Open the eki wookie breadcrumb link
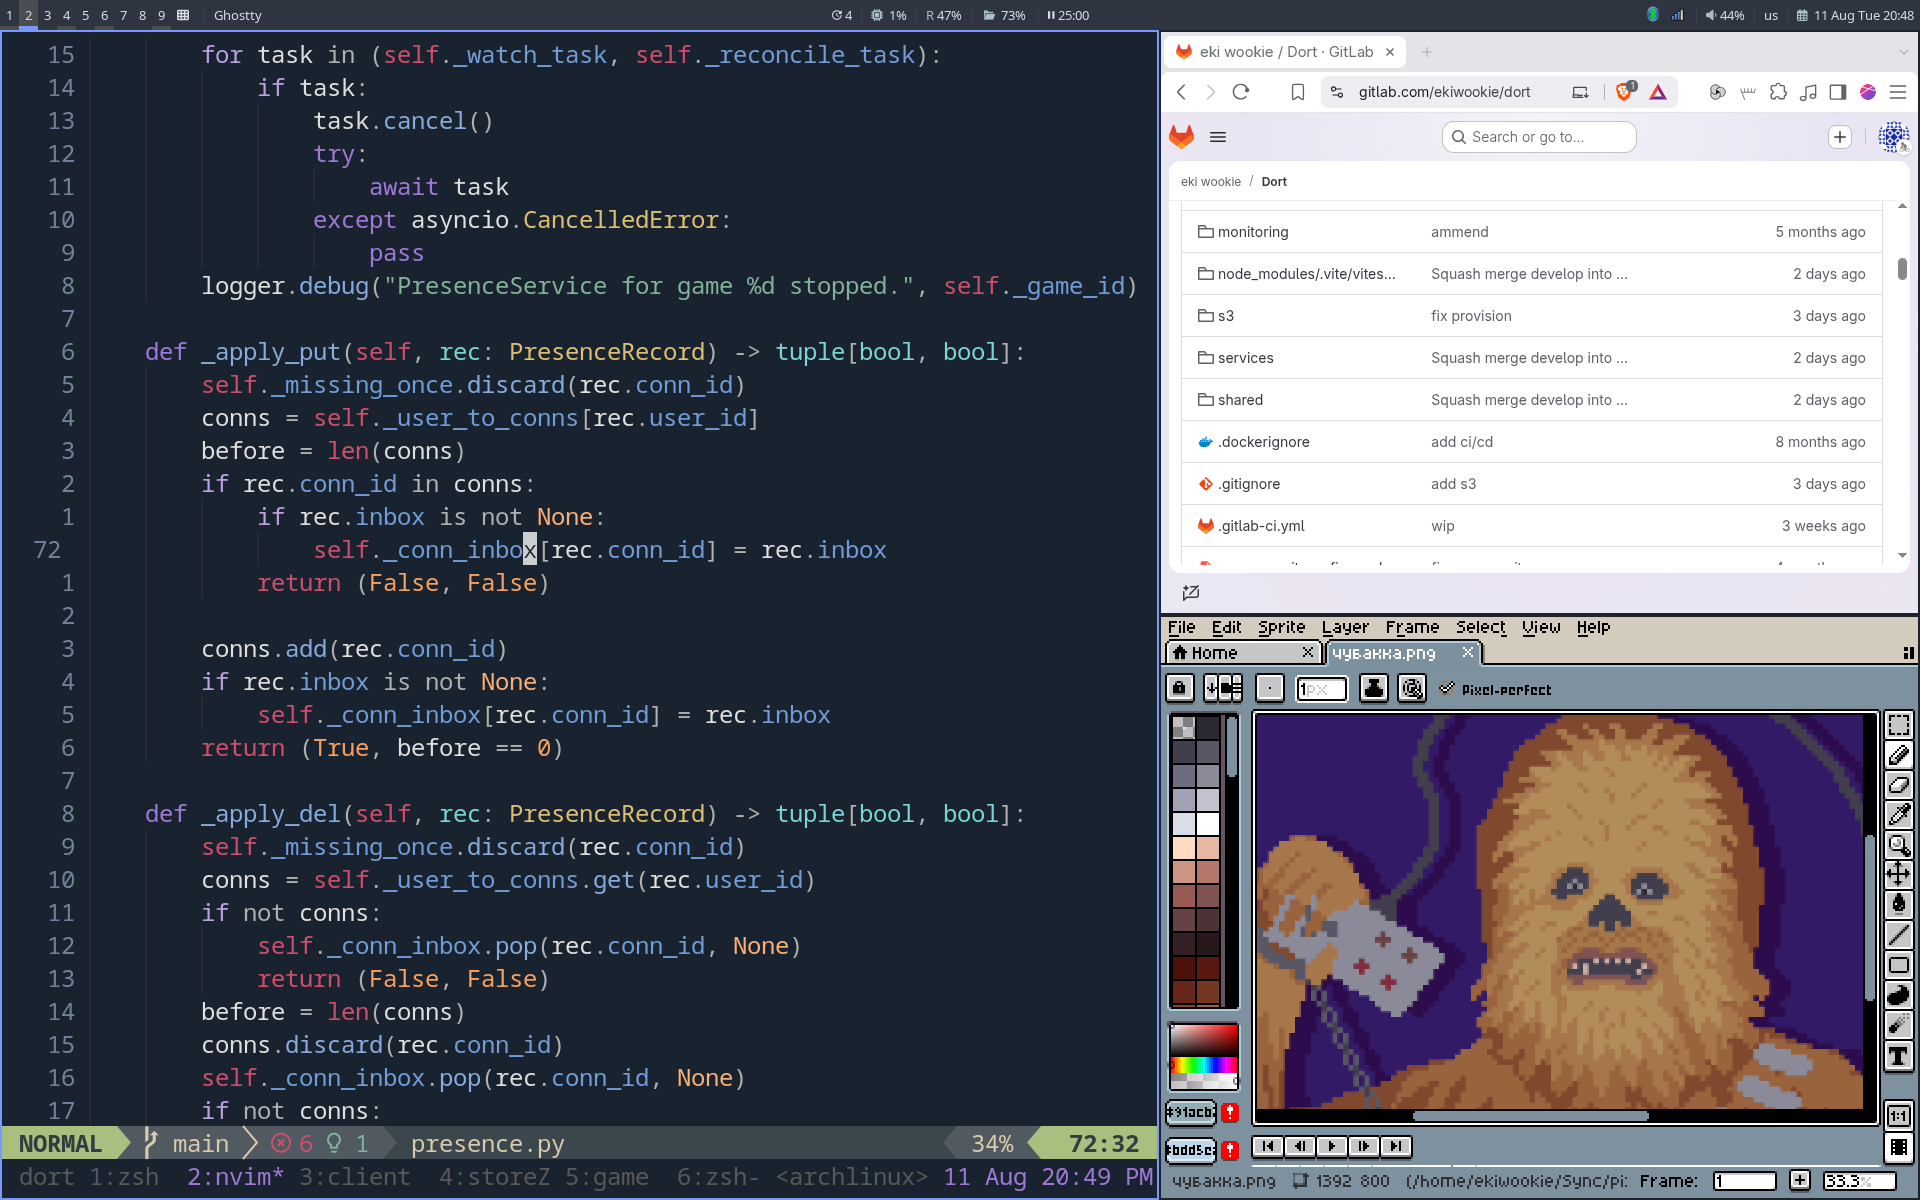Image resolution: width=1920 pixels, height=1200 pixels. click(1211, 182)
